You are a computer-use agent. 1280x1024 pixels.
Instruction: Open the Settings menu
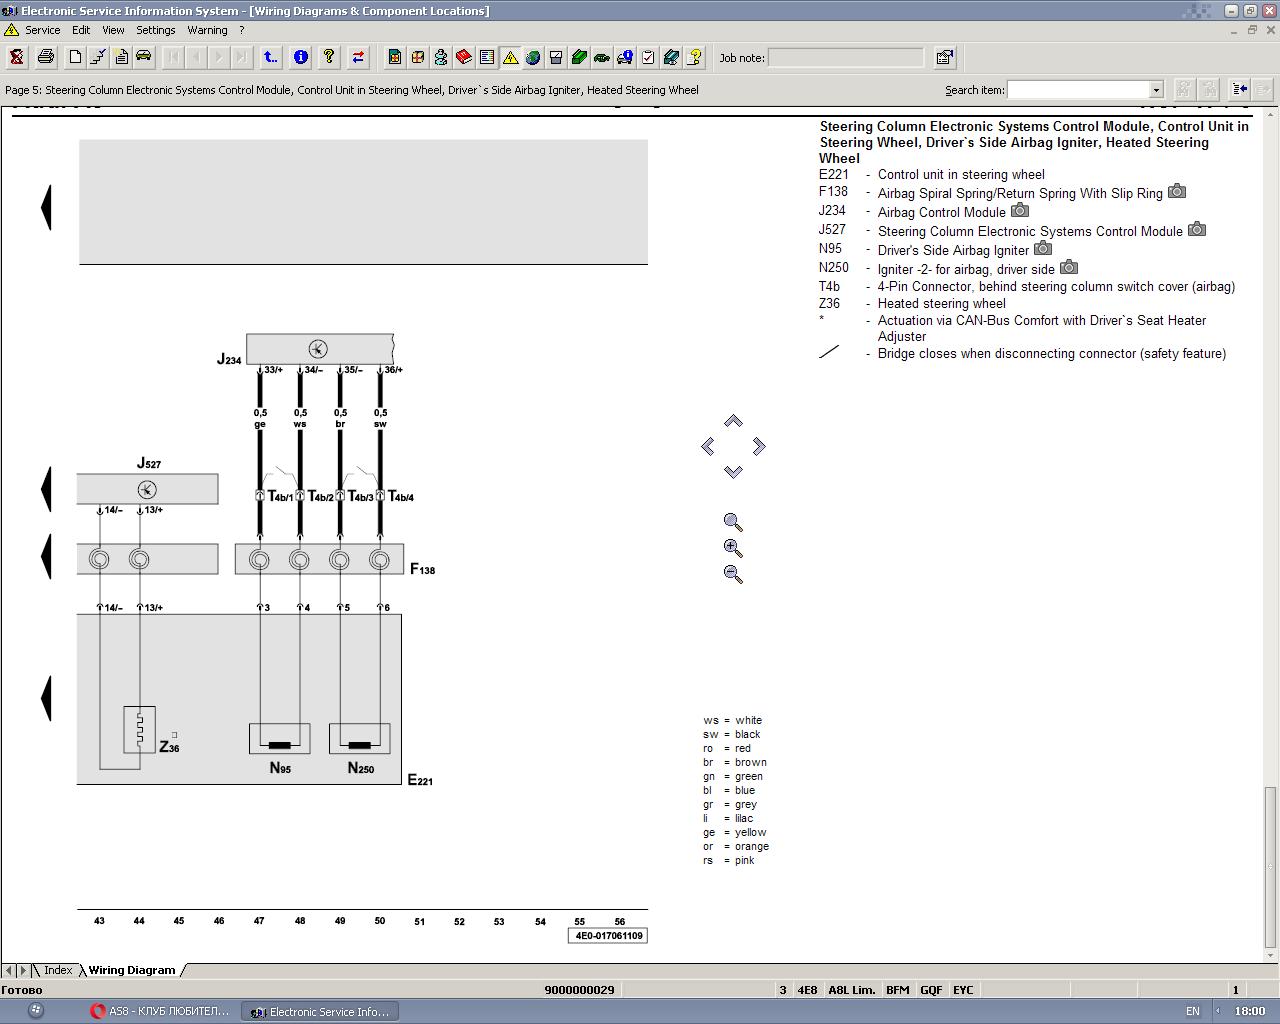[x=155, y=30]
